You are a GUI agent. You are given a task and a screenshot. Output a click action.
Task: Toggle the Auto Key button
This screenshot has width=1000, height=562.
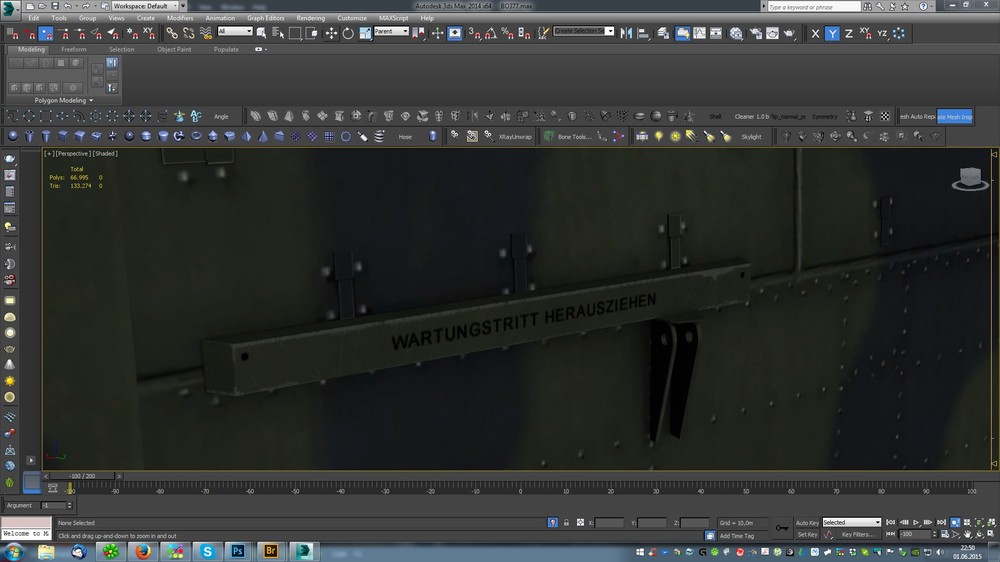tap(807, 522)
